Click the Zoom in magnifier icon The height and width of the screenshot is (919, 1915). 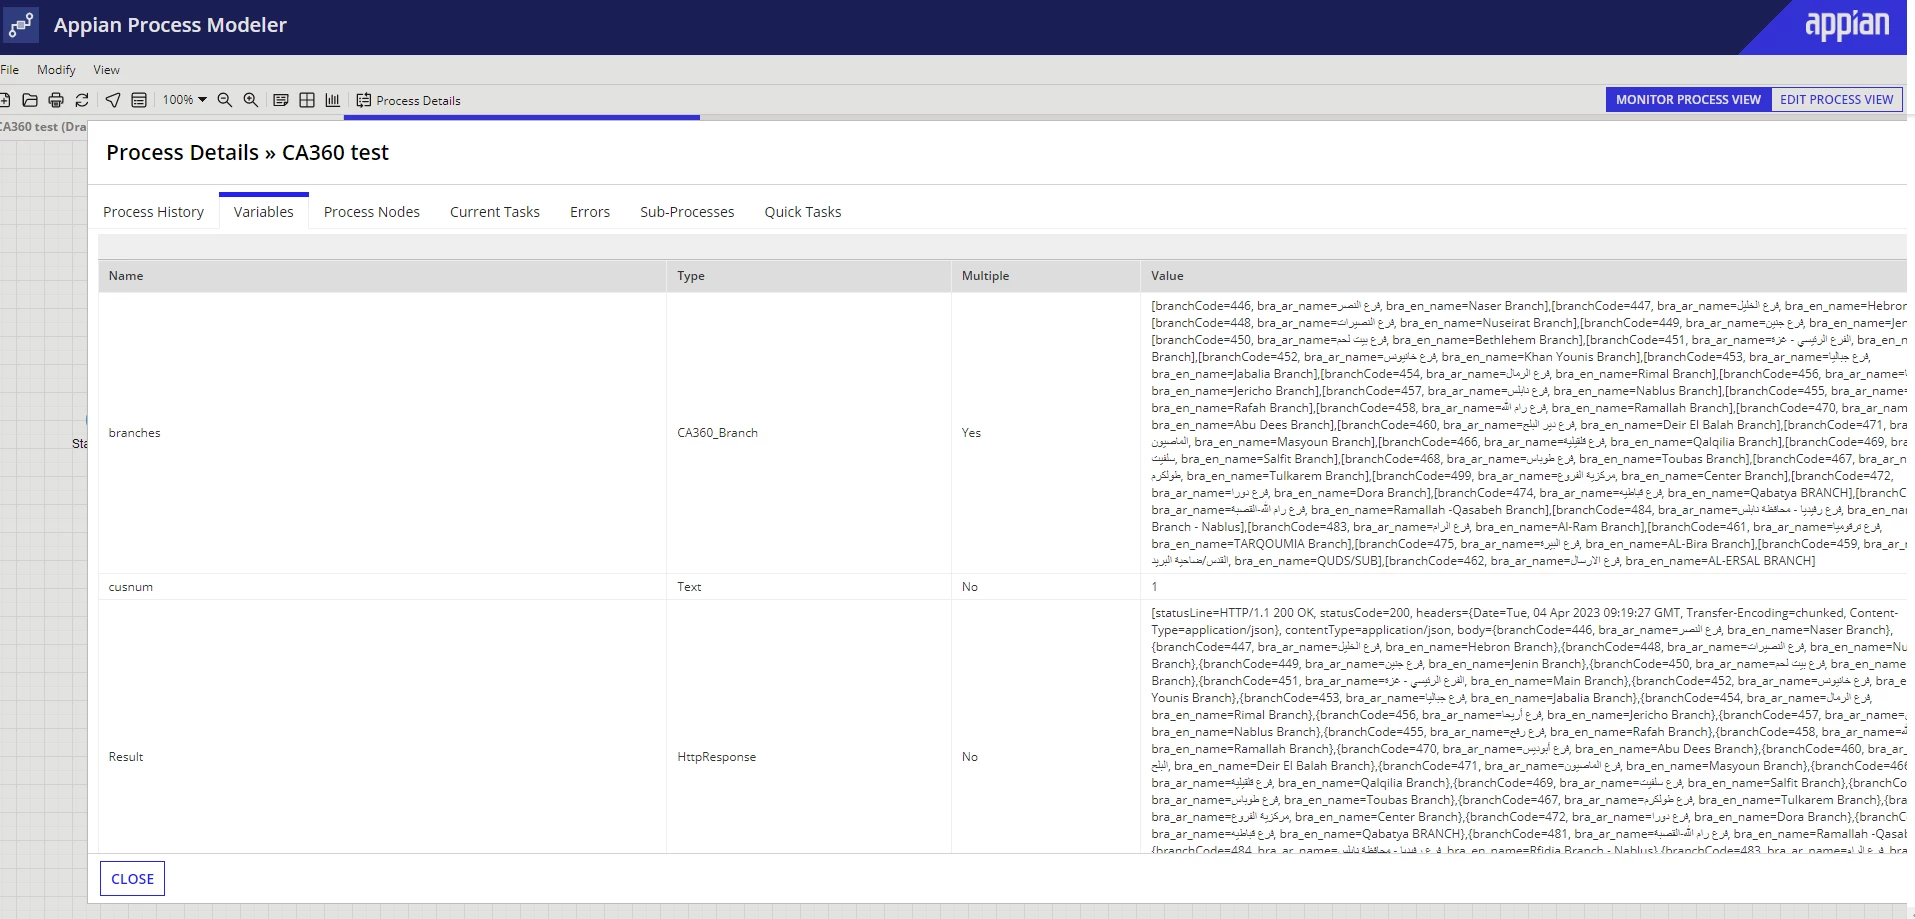[x=251, y=100]
